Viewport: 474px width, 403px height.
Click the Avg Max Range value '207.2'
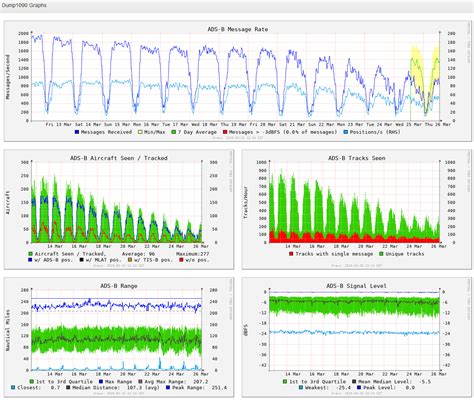click(200, 382)
